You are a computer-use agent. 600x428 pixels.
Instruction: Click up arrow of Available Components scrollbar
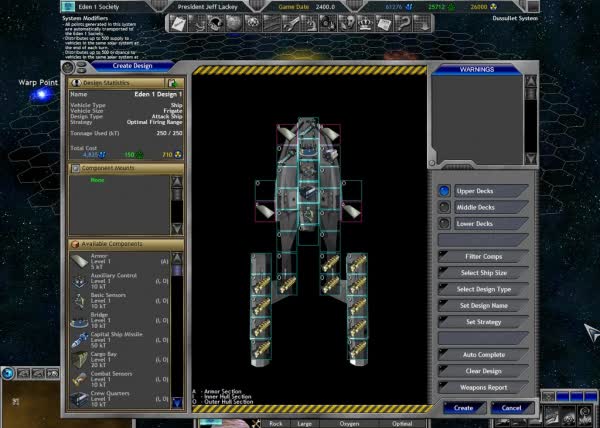177,259
